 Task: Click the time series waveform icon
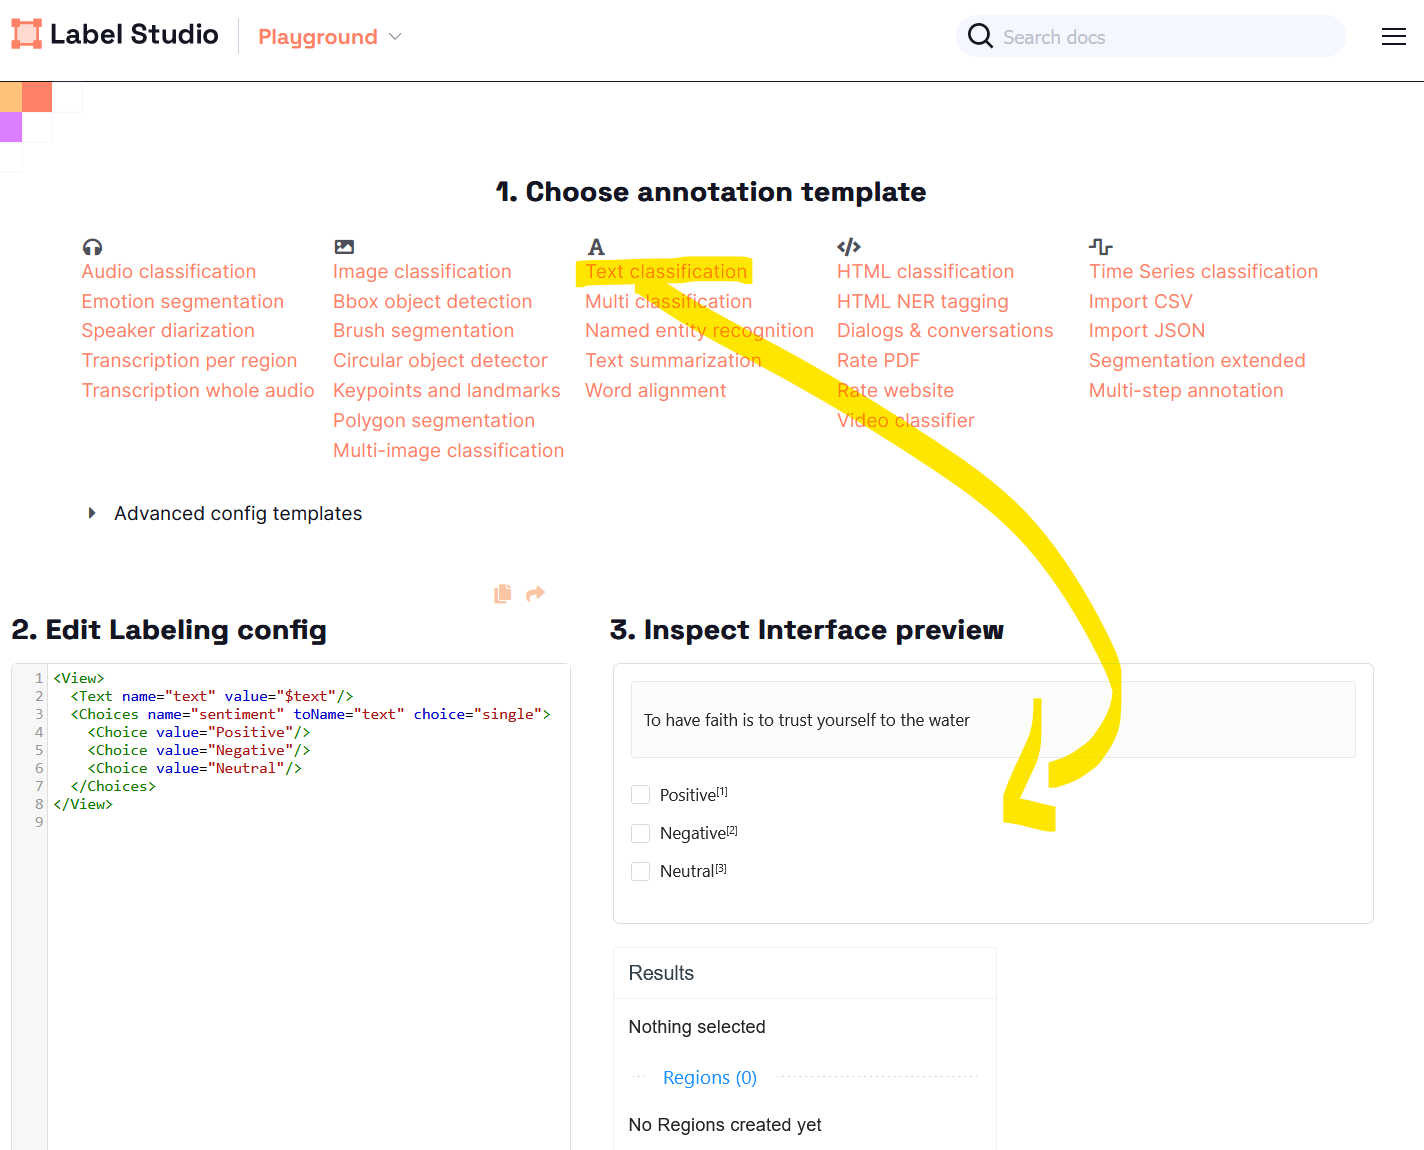tap(1100, 247)
